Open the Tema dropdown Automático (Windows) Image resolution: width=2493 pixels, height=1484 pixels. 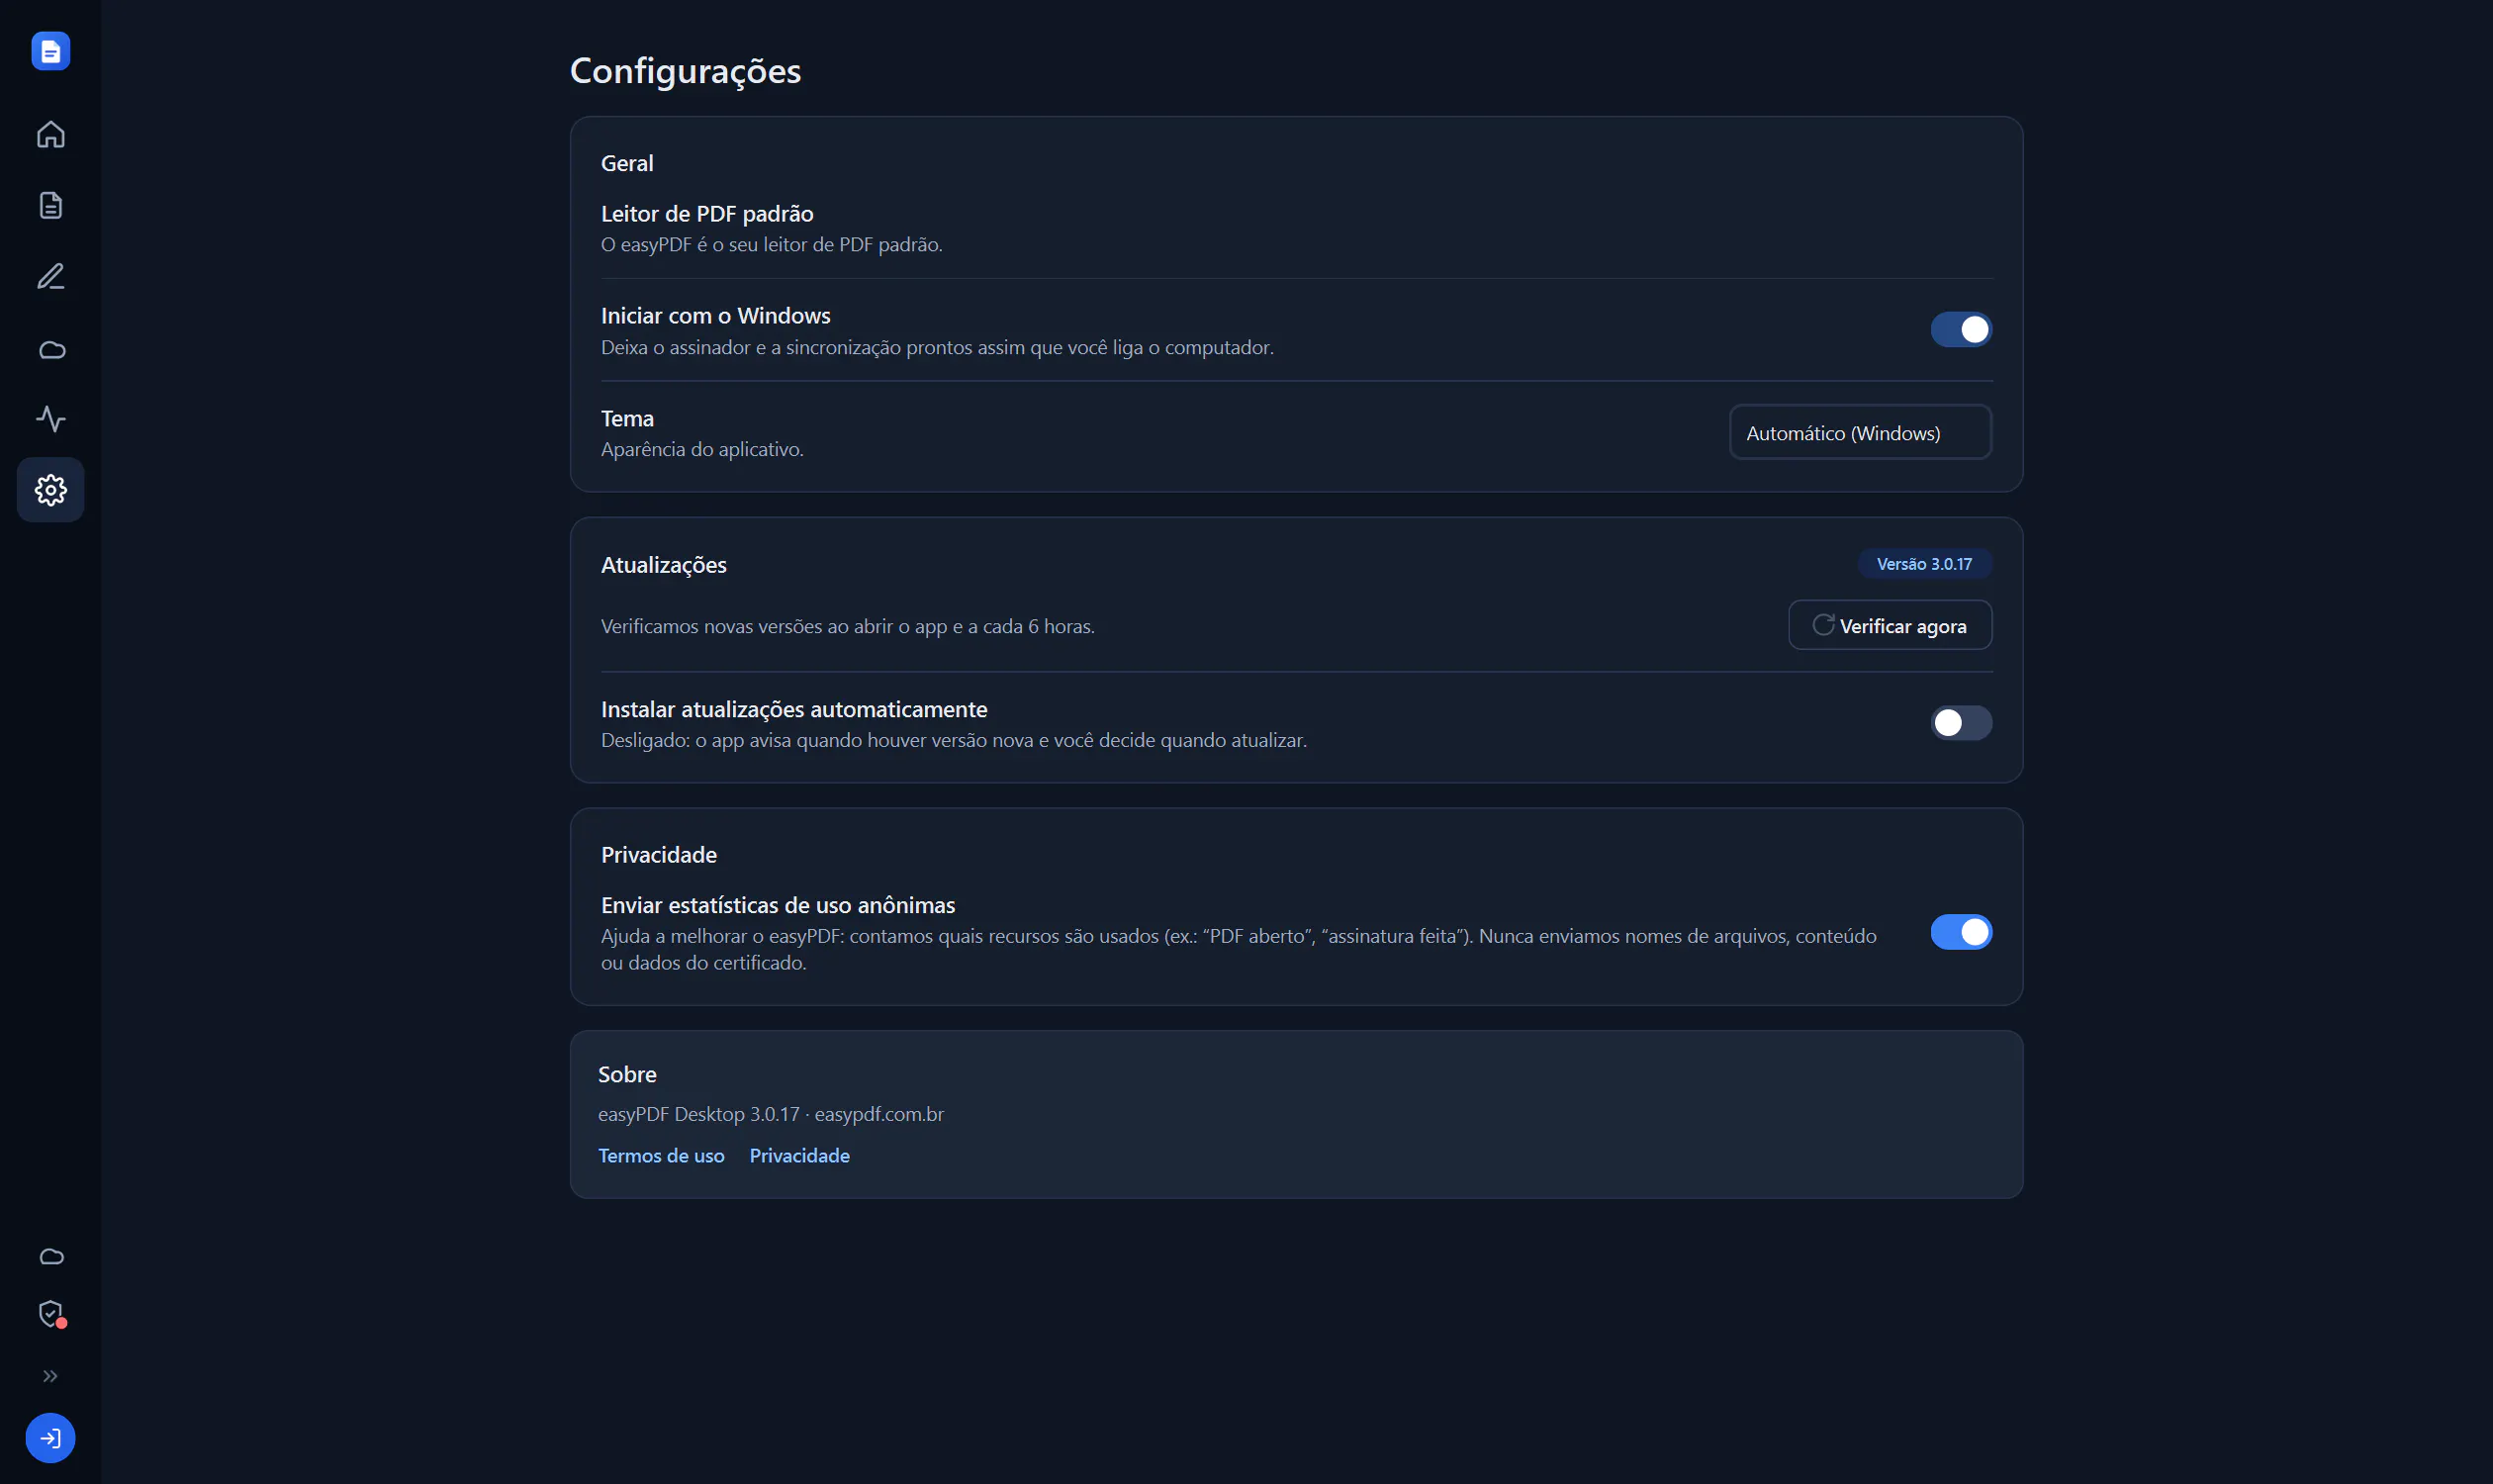(1860, 432)
